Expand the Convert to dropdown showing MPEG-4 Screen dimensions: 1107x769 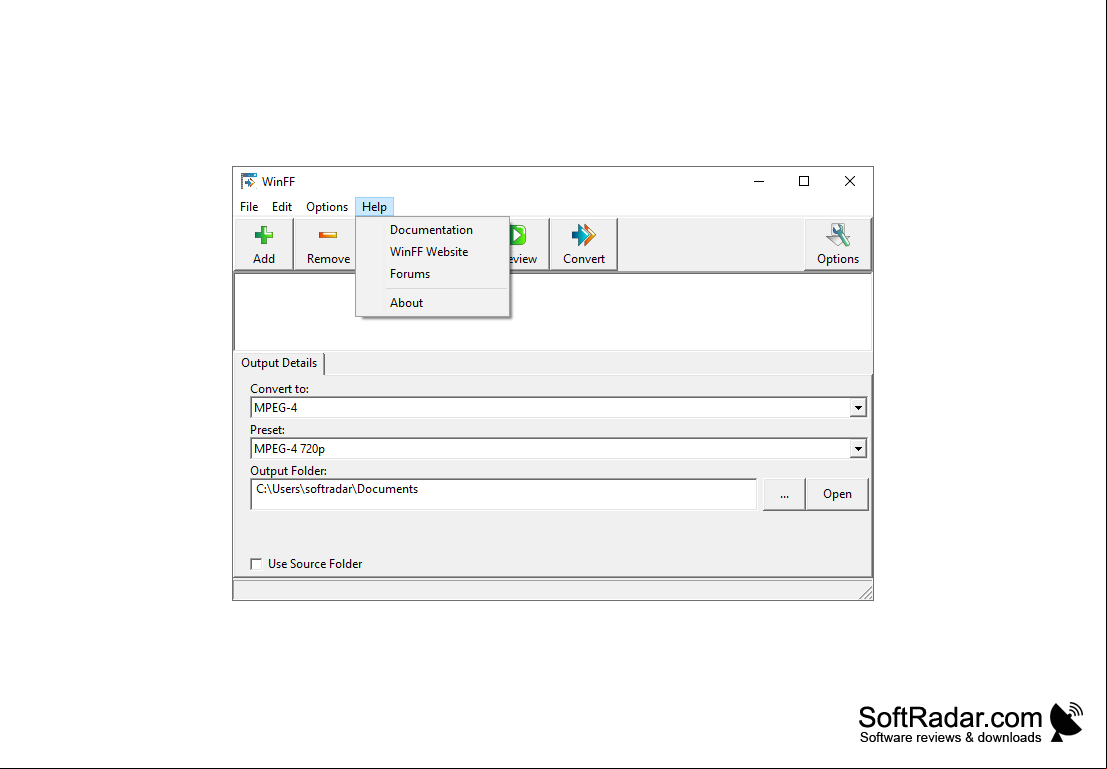(x=858, y=407)
